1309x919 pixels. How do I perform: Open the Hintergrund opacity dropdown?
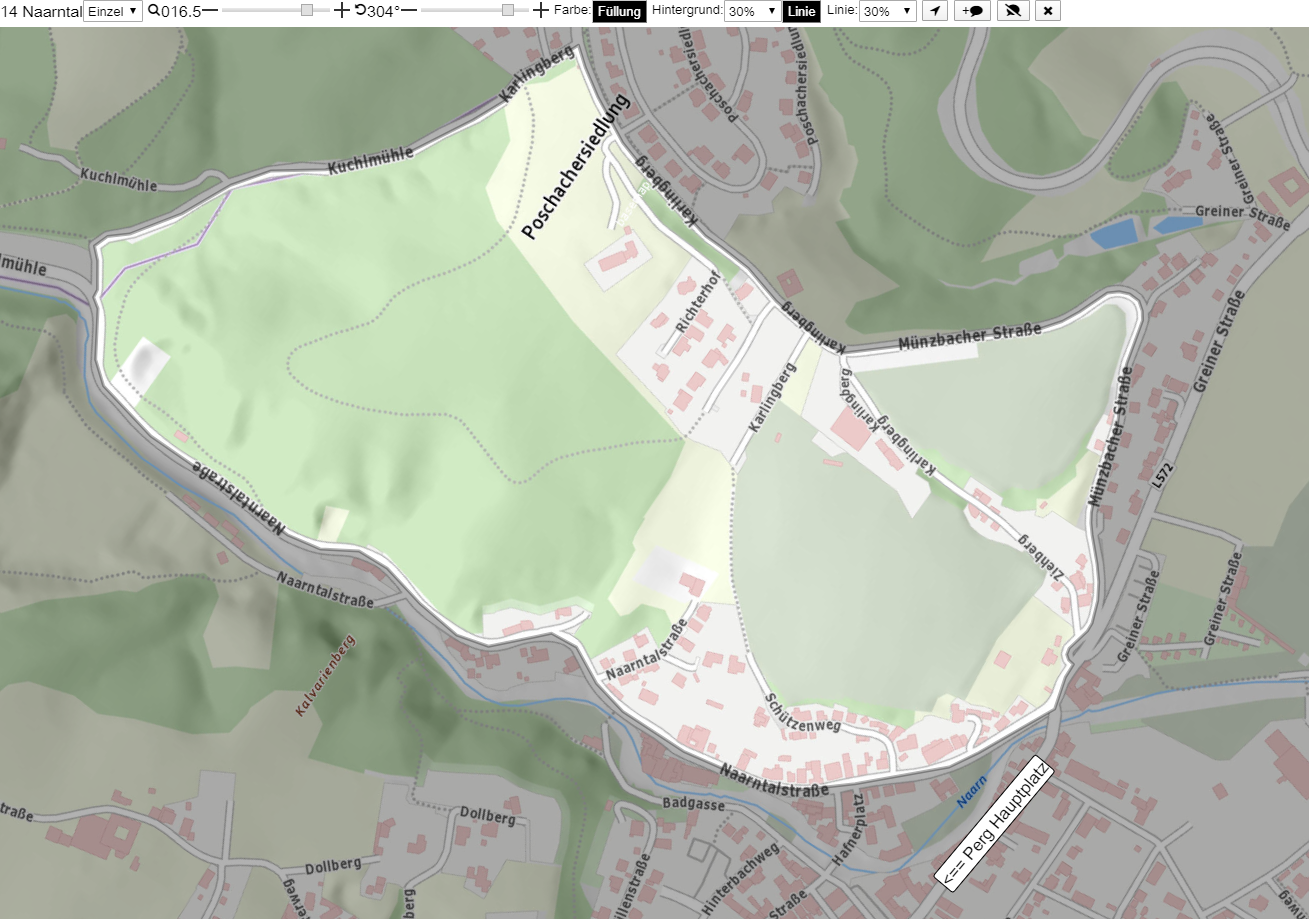[752, 11]
